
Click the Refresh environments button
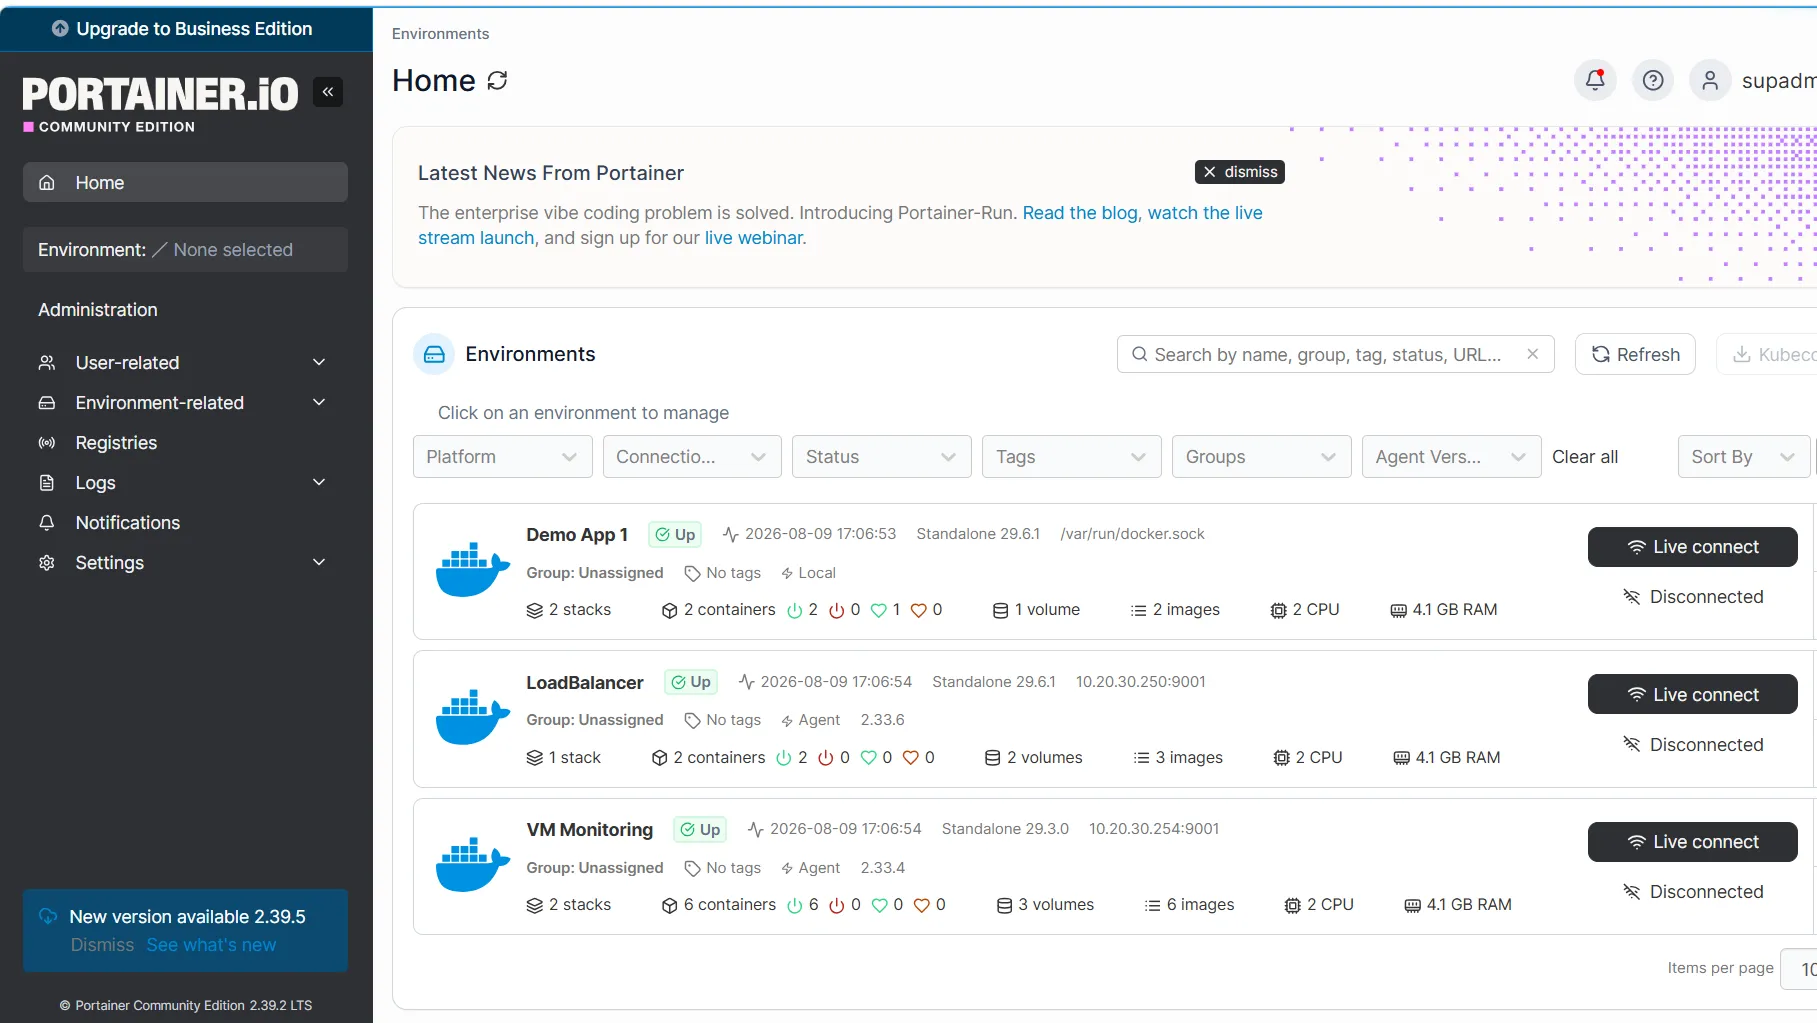point(1635,354)
